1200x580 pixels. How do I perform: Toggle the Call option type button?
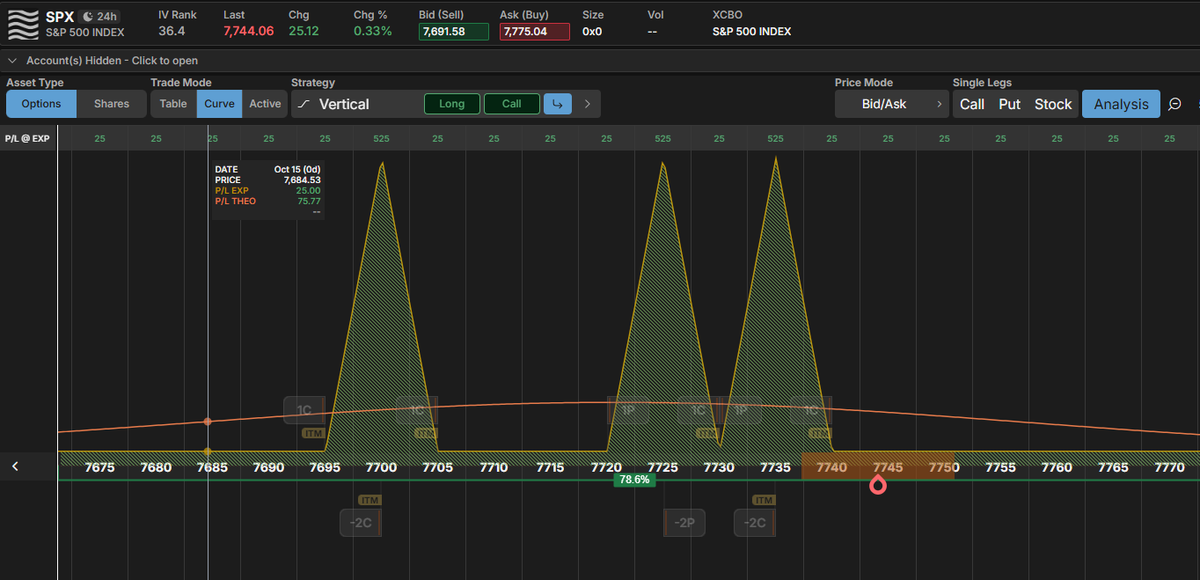[512, 104]
